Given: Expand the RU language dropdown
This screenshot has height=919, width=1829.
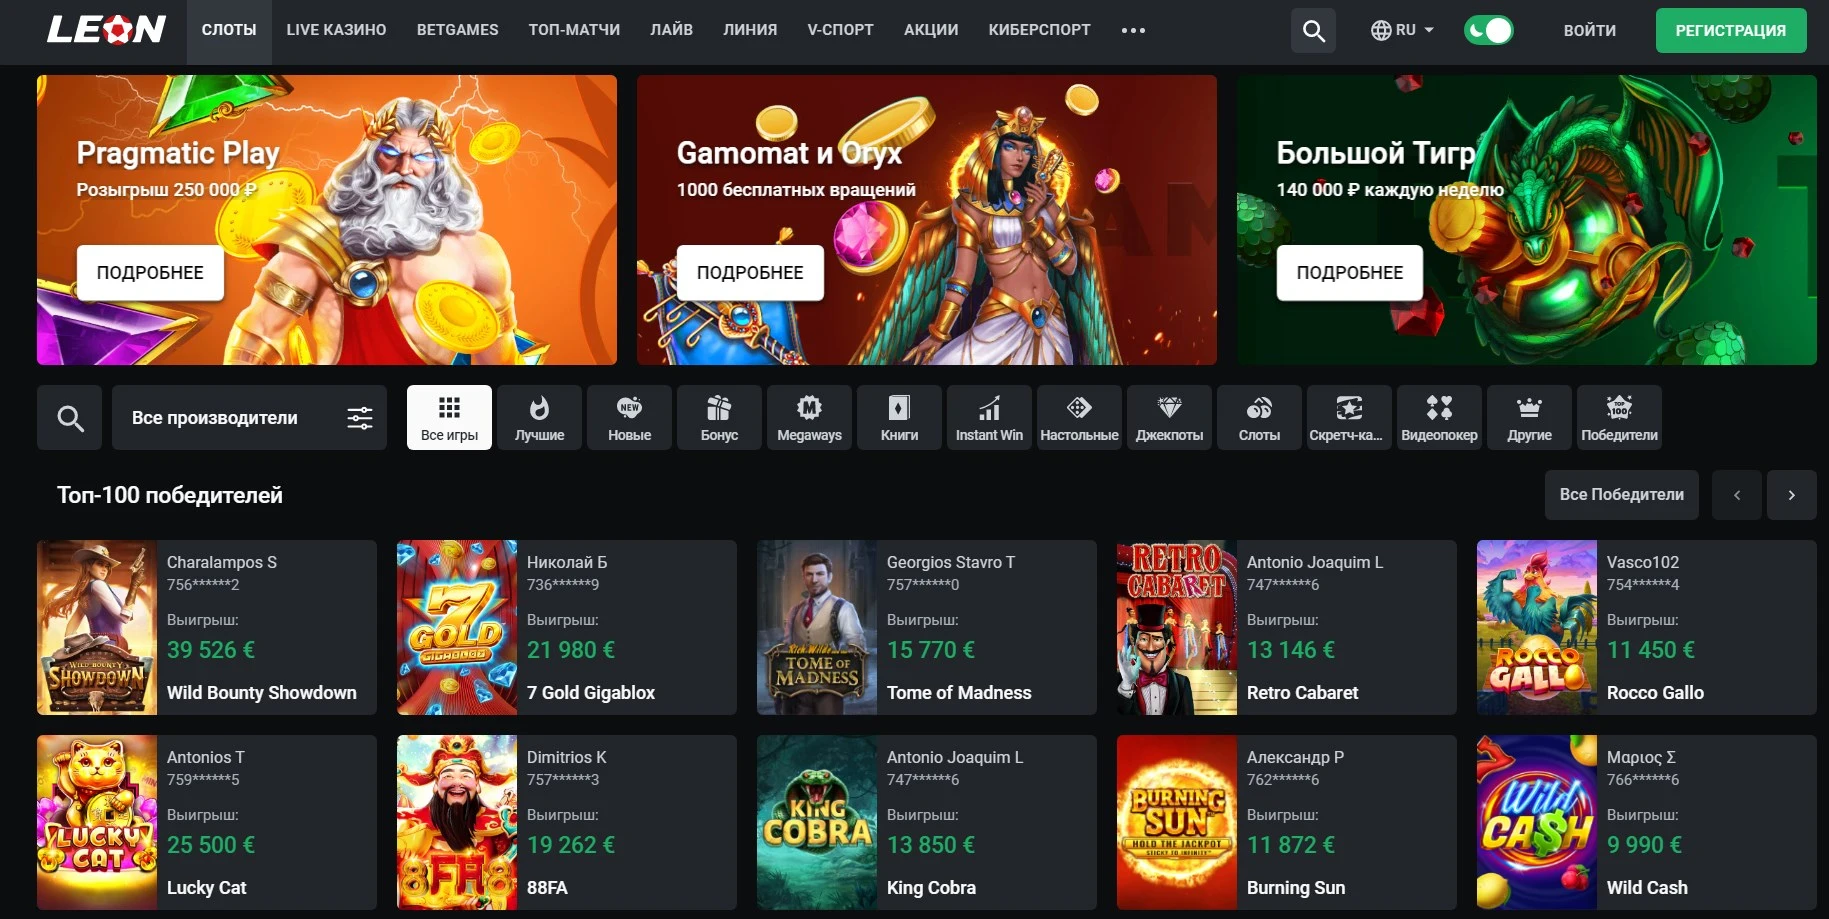Looking at the screenshot, I should point(1402,31).
